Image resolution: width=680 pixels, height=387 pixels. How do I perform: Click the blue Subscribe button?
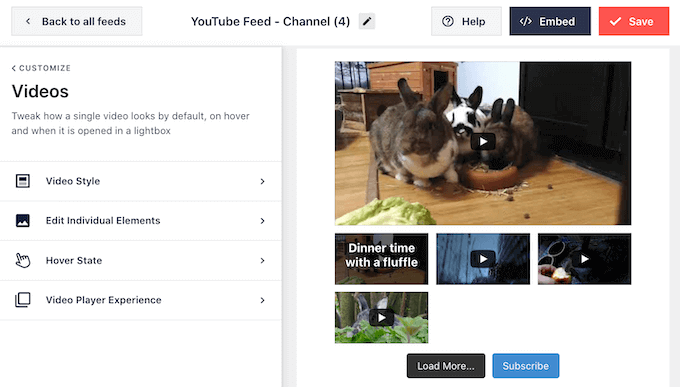pos(526,366)
